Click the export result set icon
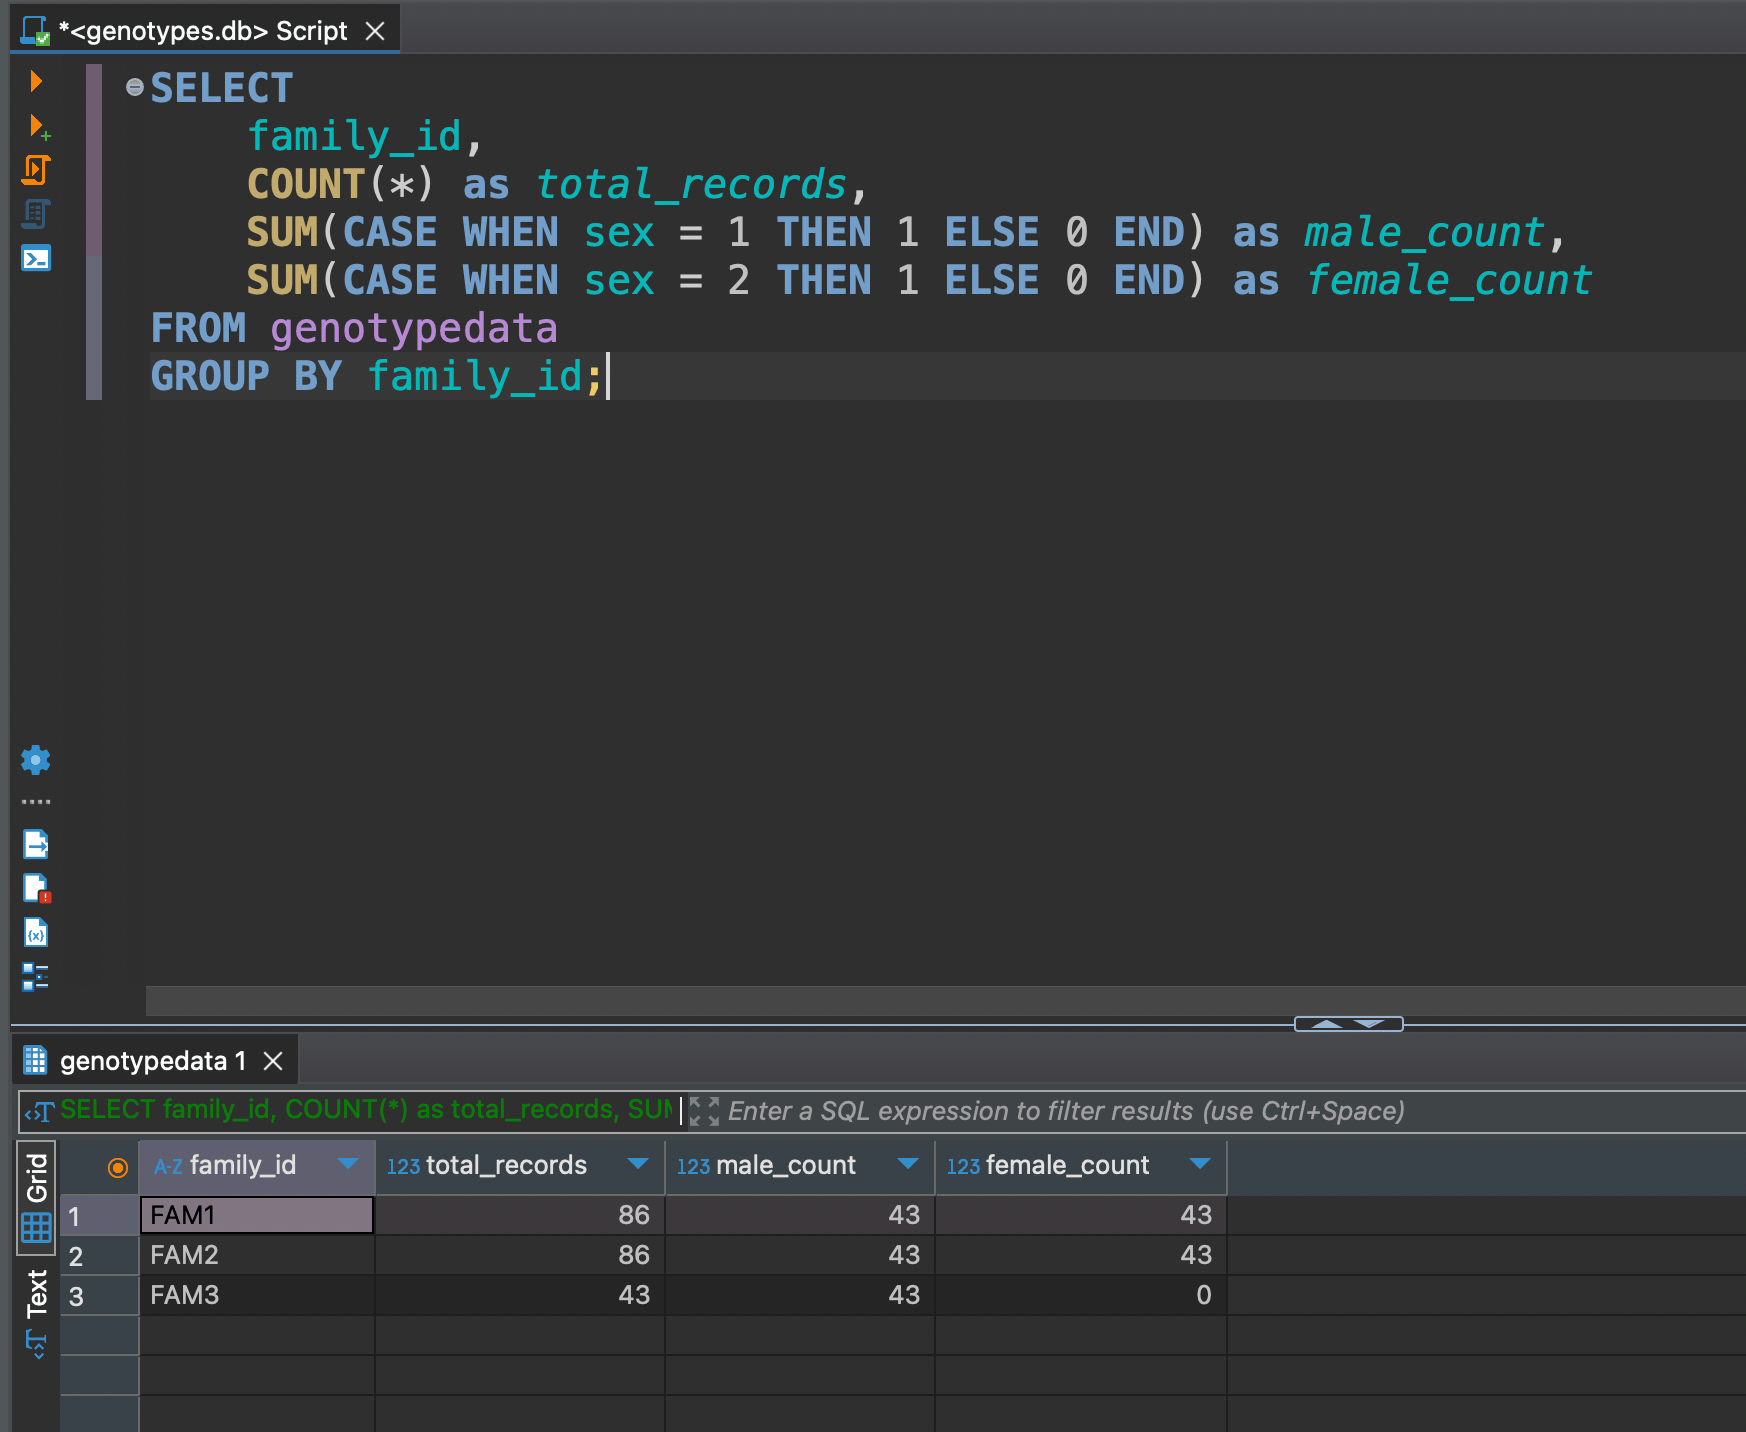The image size is (1746, 1432). click(36, 844)
